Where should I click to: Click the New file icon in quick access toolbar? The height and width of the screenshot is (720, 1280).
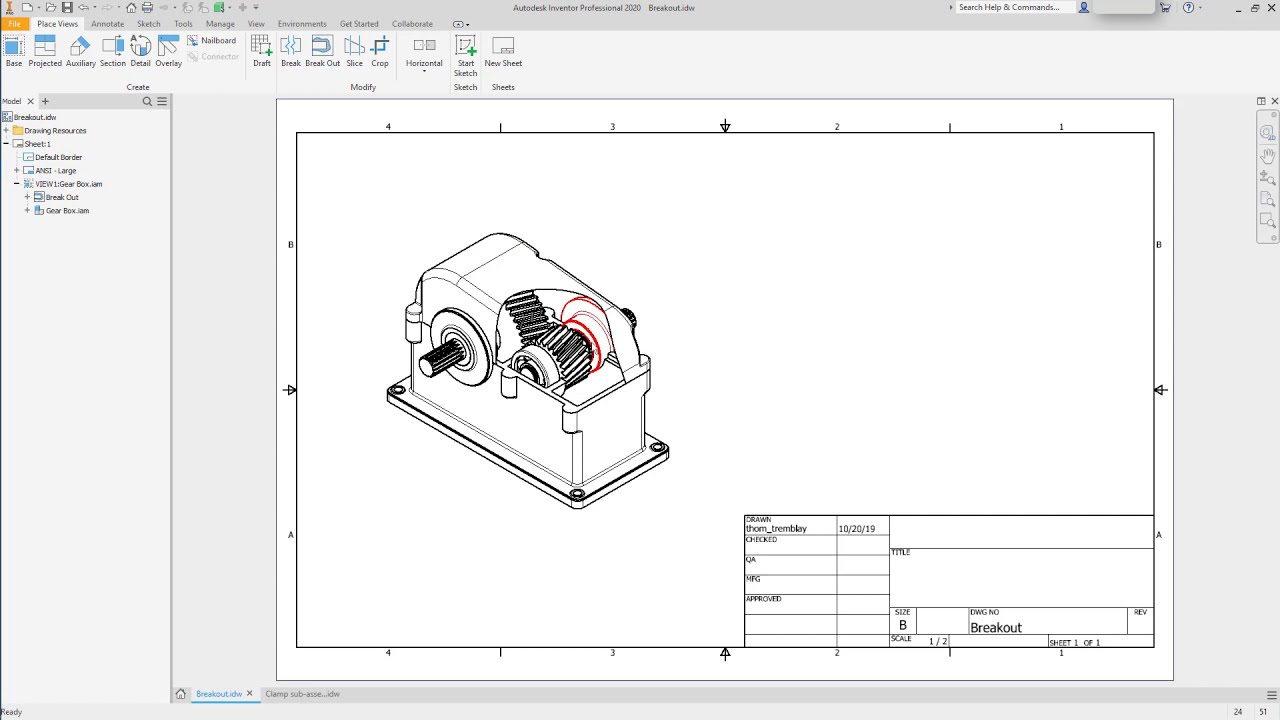(x=26, y=7)
